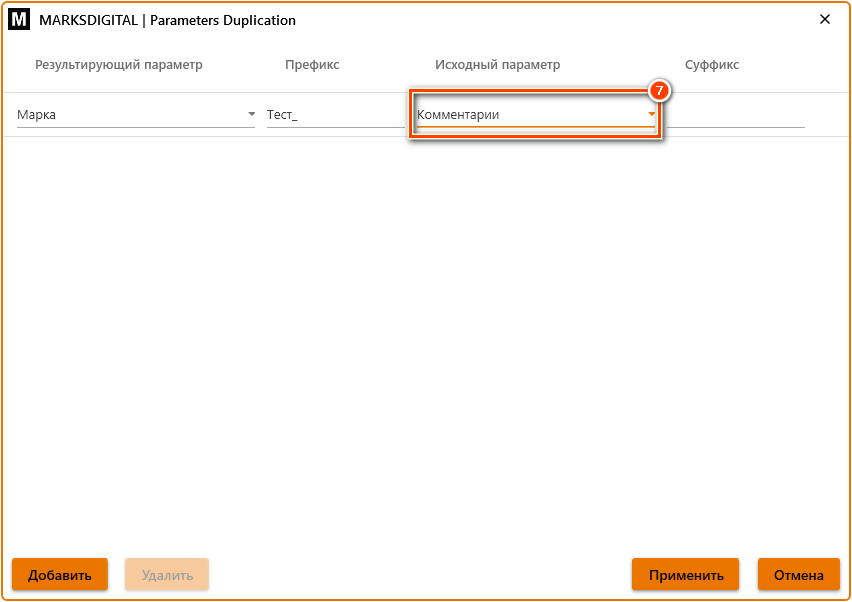Click the Результирующий параметр column header

point(119,65)
